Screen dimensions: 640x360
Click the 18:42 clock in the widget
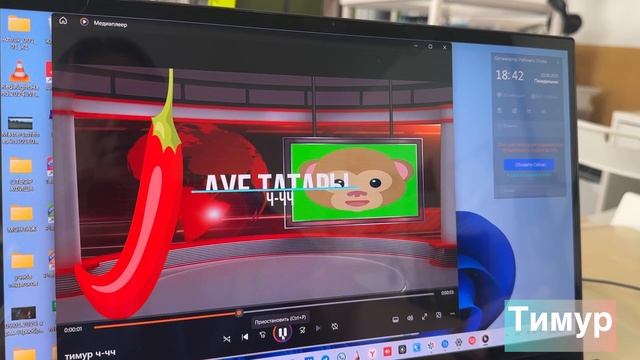tap(509, 75)
